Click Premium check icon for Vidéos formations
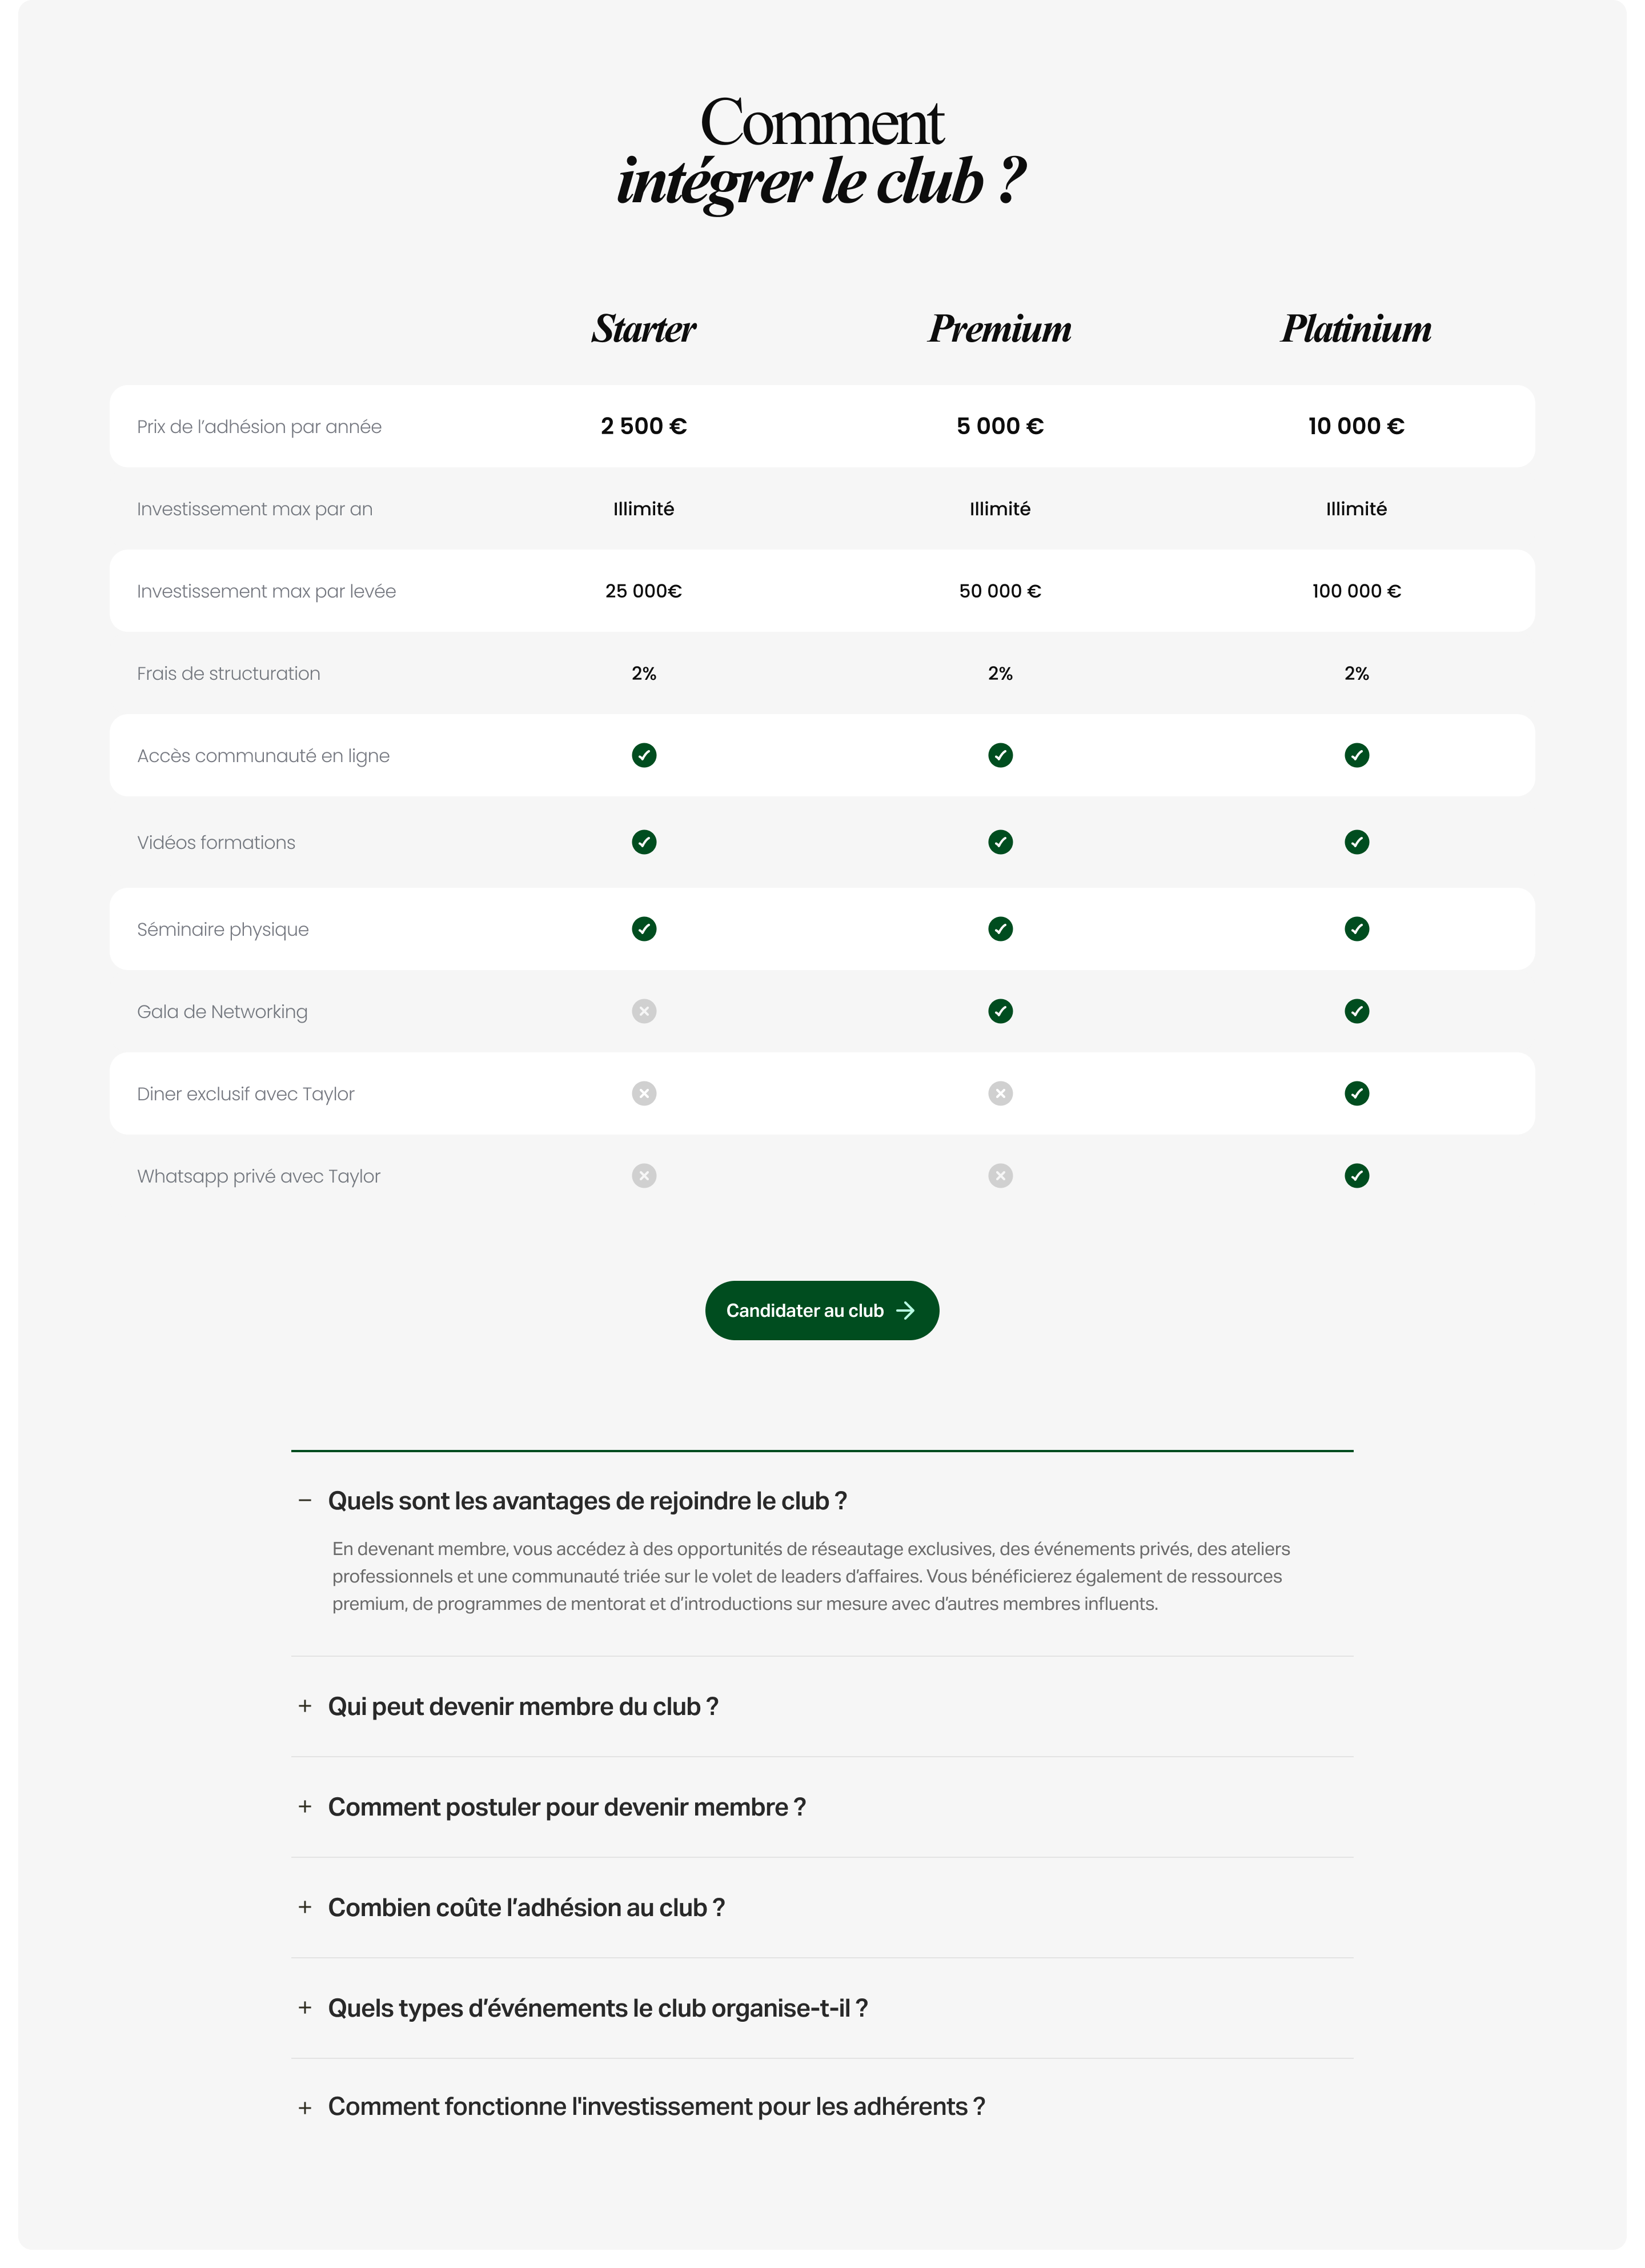The height and width of the screenshot is (2268, 1645). (x=1000, y=842)
